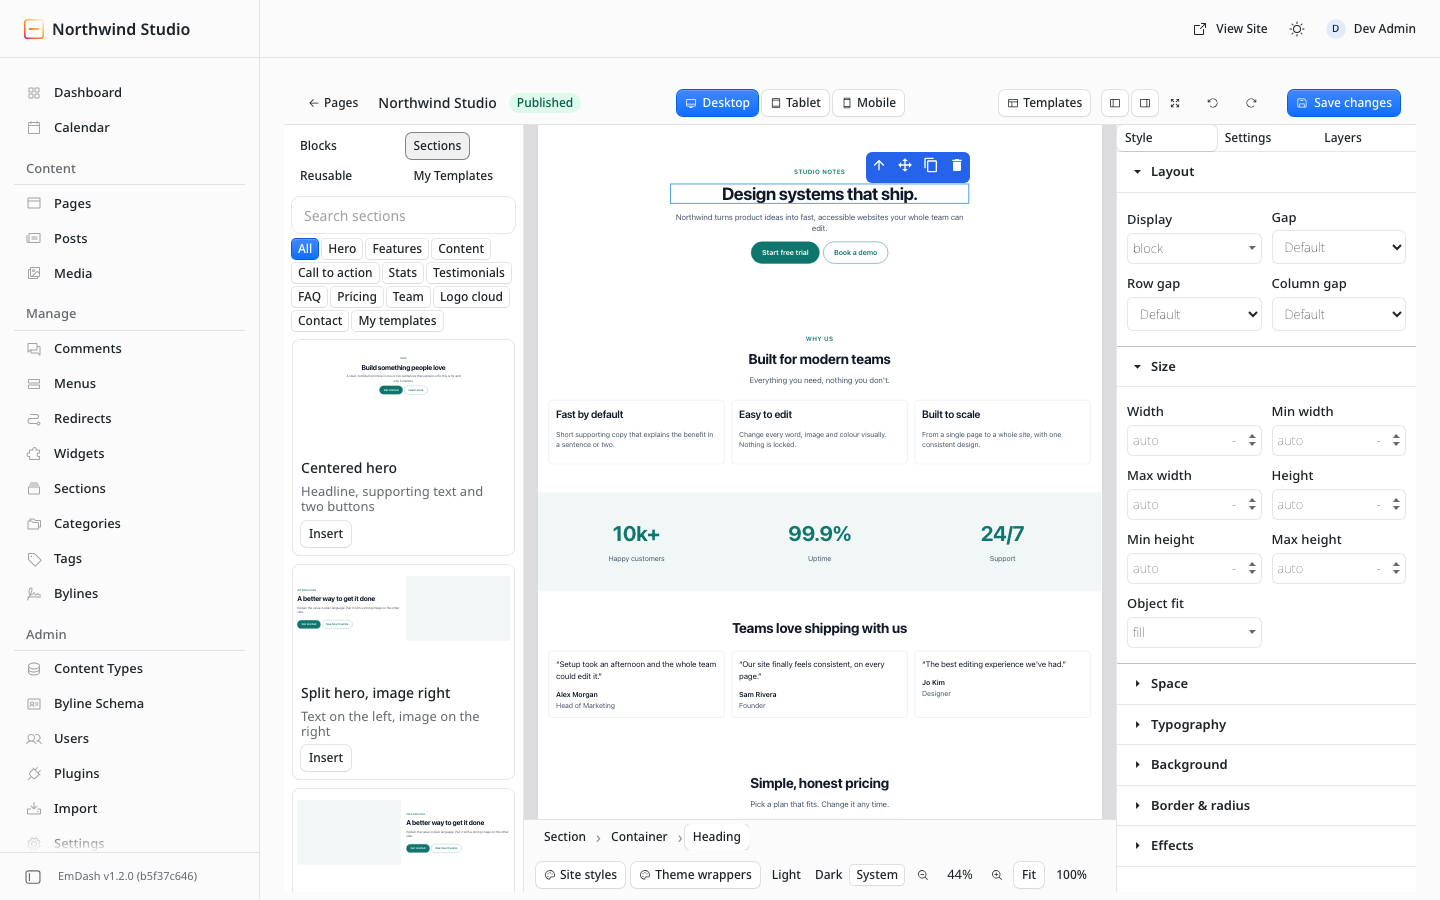Insert the Centered hero section
Viewport: 1440px width, 900px height.
[x=326, y=534]
